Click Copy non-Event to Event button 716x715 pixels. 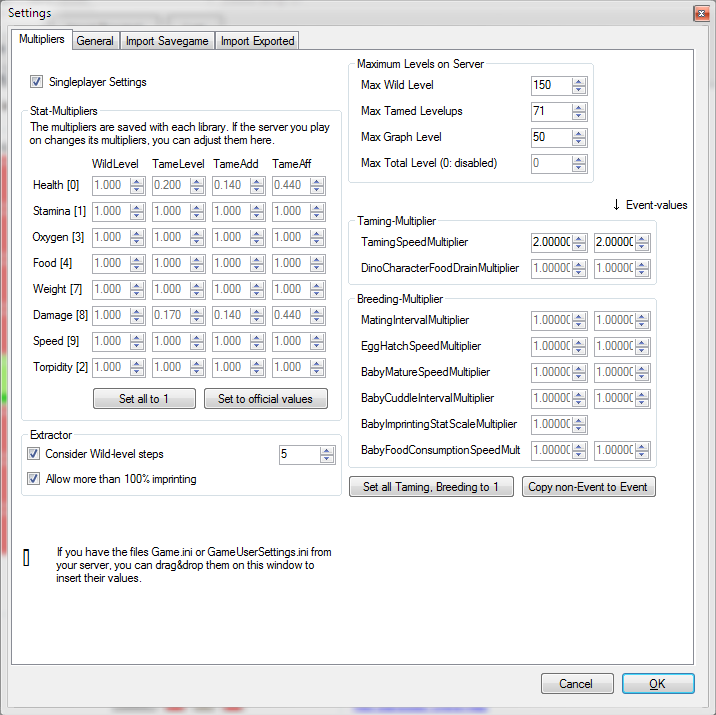(x=589, y=487)
